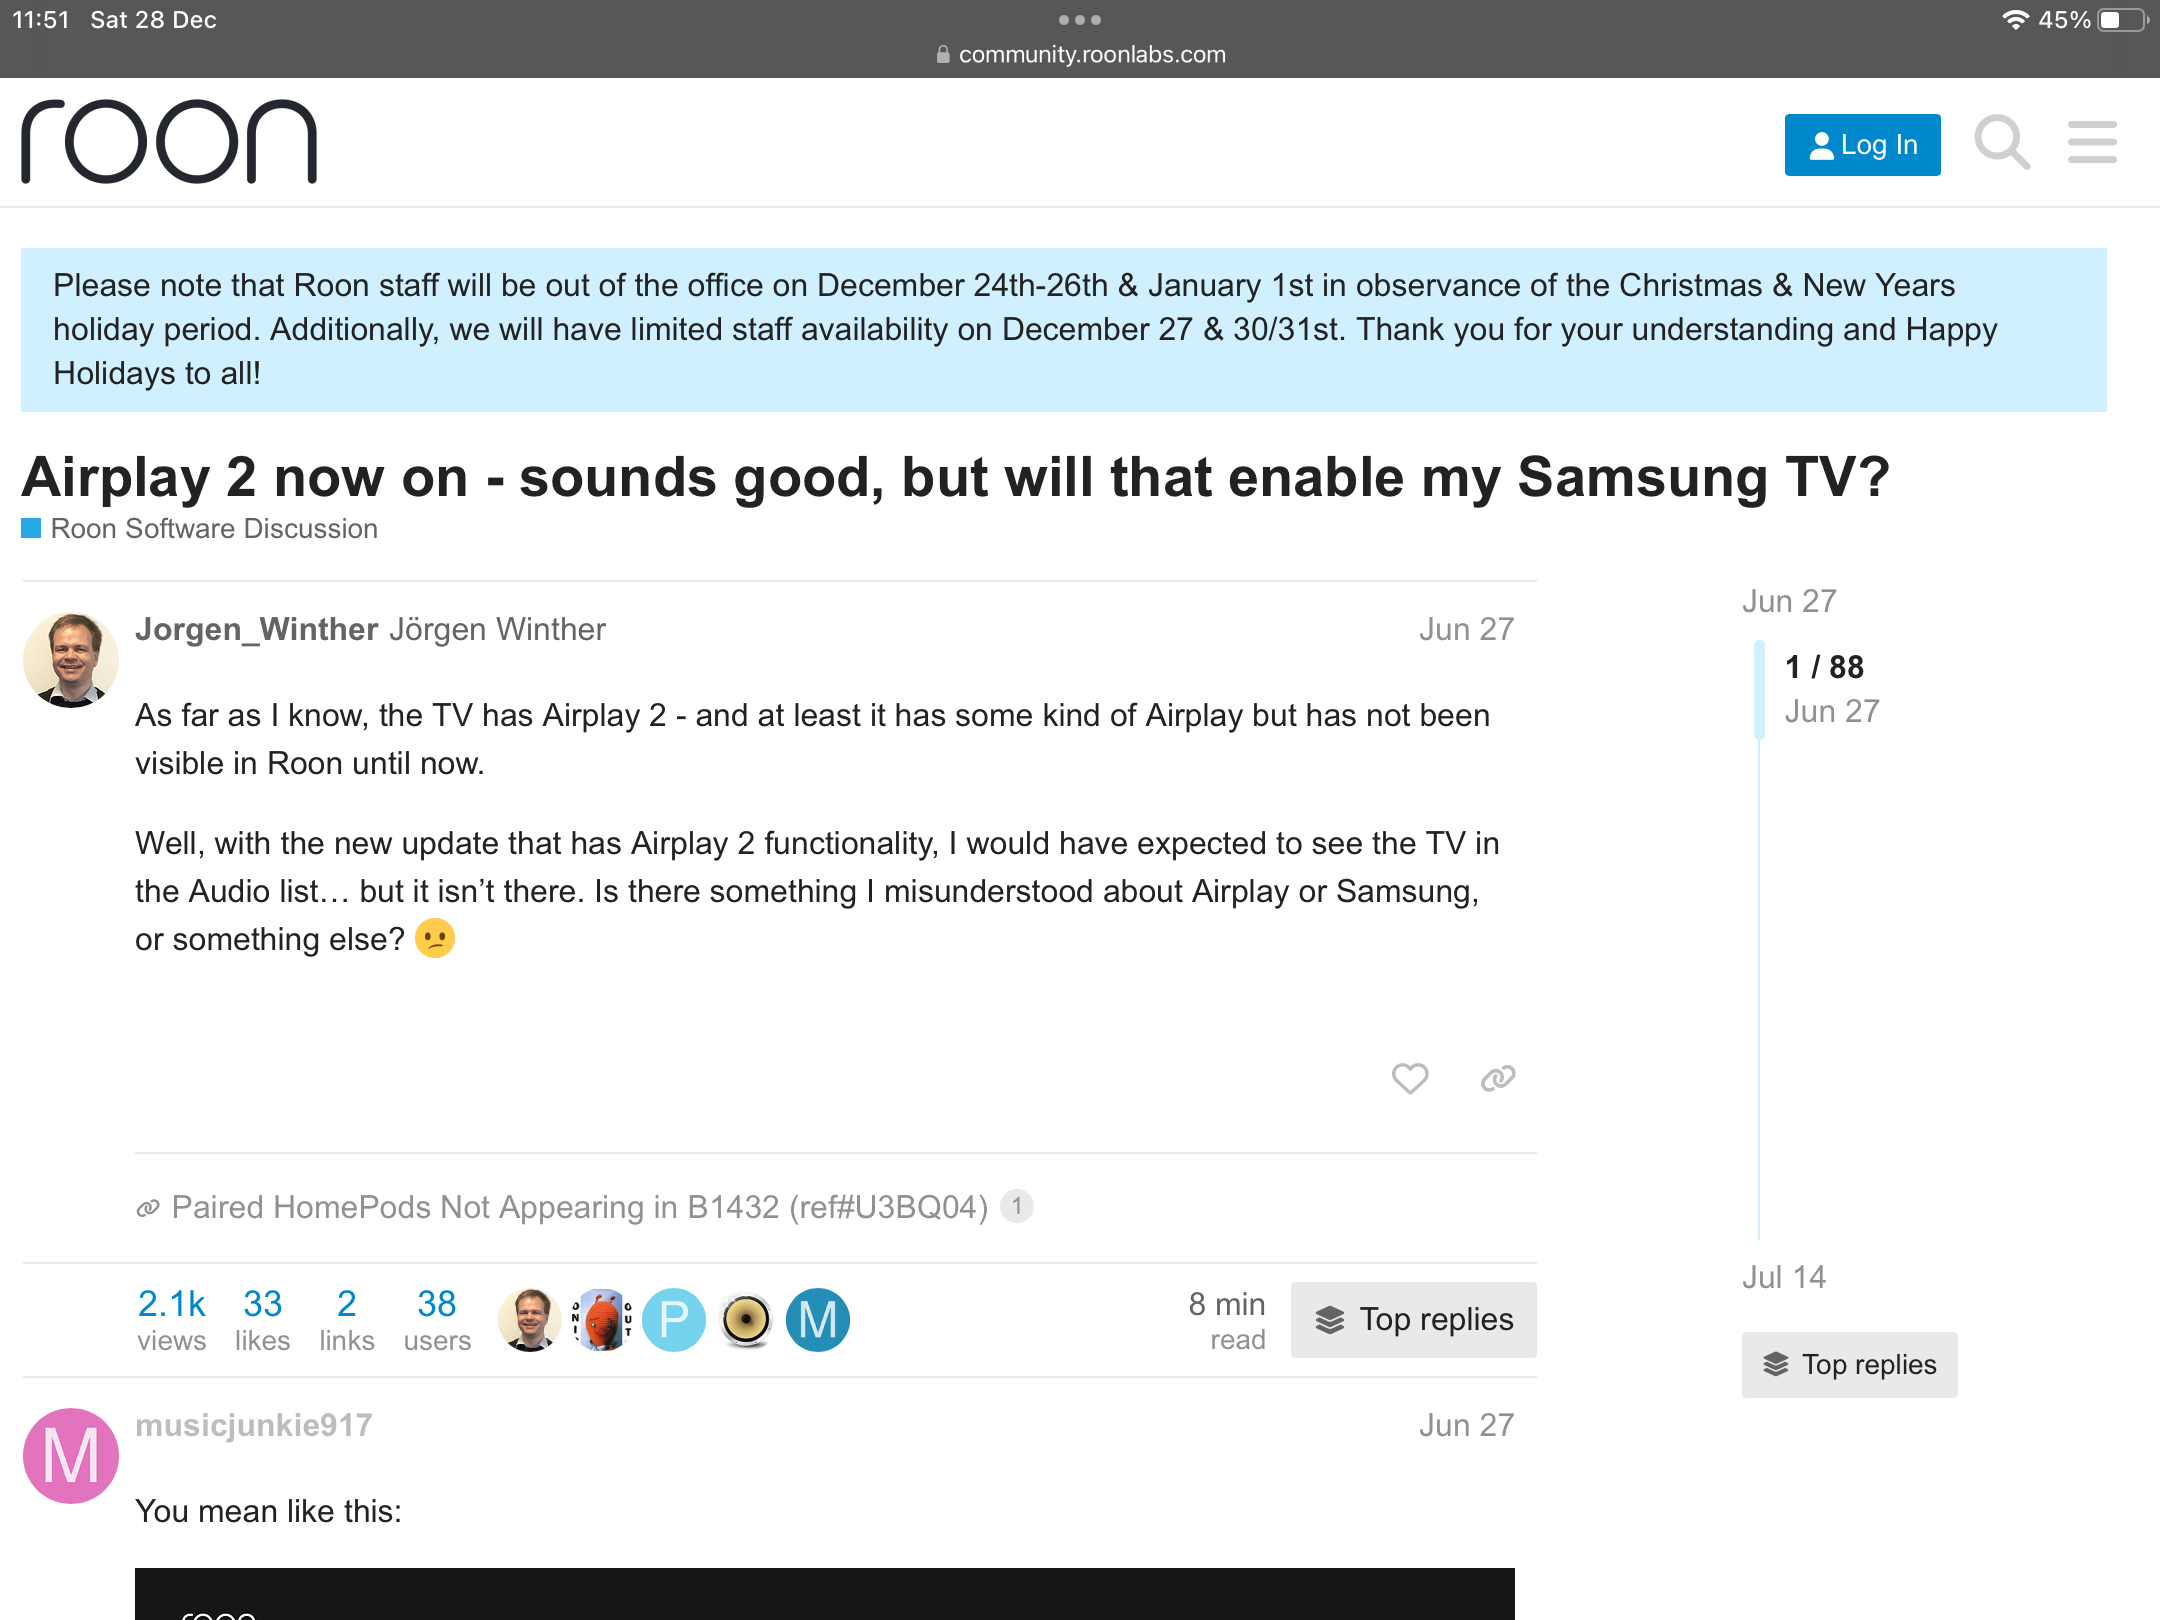Open the topic title about Samsung TV
The image size is (2160, 1620).
point(955,477)
